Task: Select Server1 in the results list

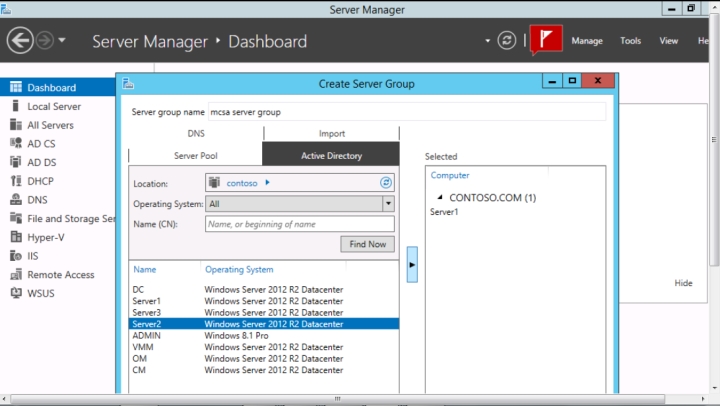Action: [264, 301]
